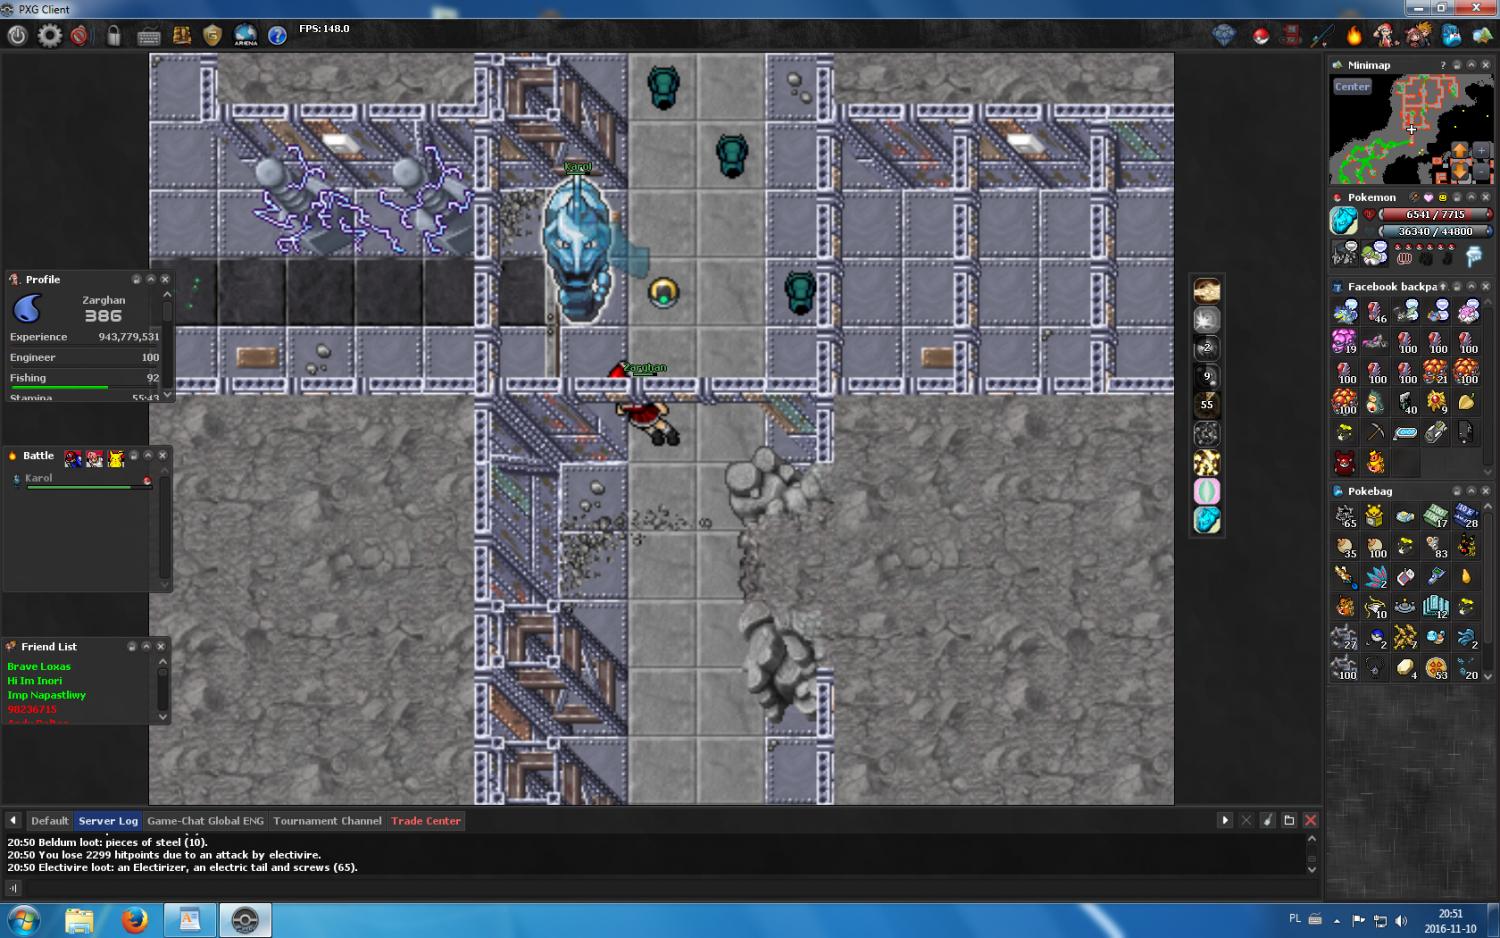Open the Game-Chat Global ENG tab
Viewport: 1500px width, 938px height.
pos(205,821)
